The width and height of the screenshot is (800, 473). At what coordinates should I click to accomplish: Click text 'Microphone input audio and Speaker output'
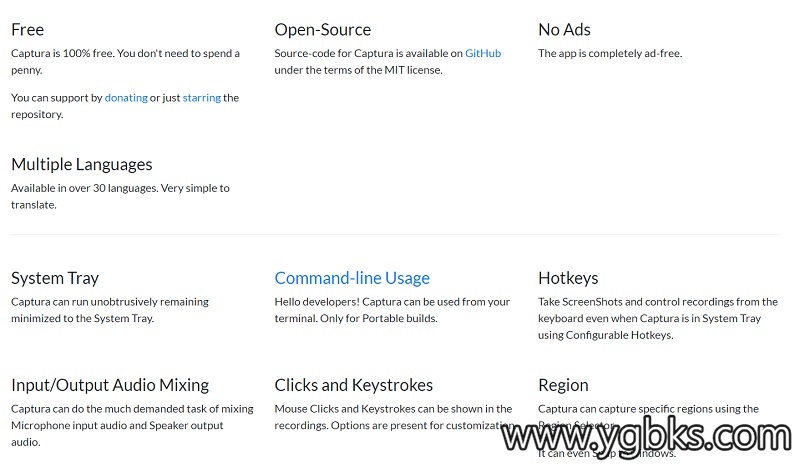pos(117,426)
